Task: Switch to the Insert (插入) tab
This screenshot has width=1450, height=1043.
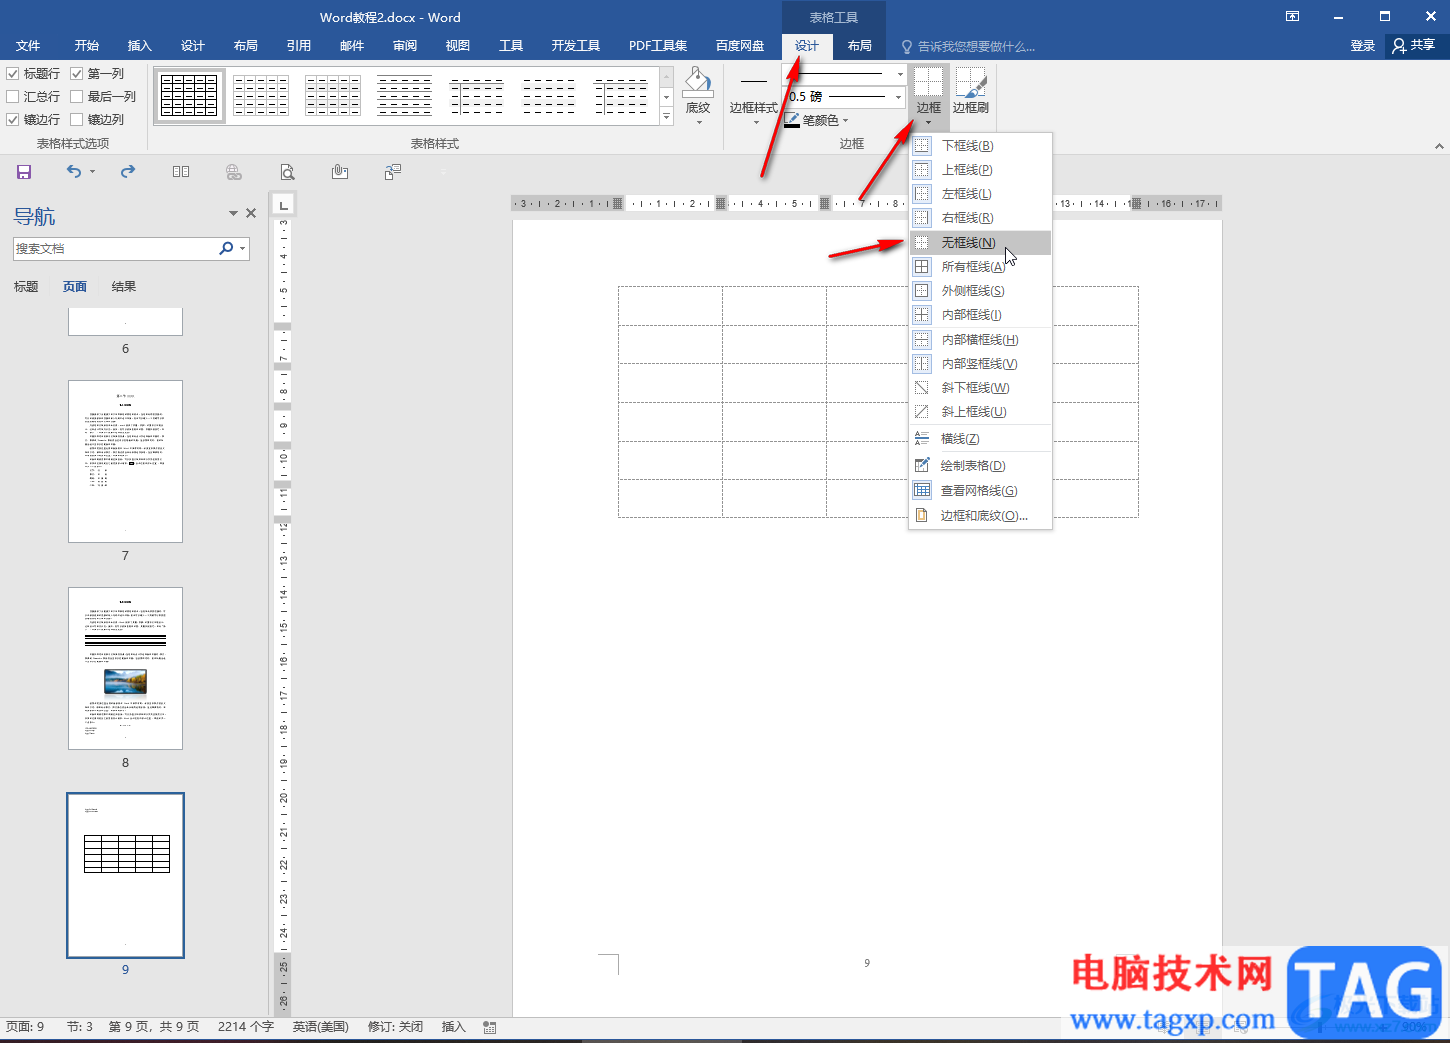Action: pos(140,46)
